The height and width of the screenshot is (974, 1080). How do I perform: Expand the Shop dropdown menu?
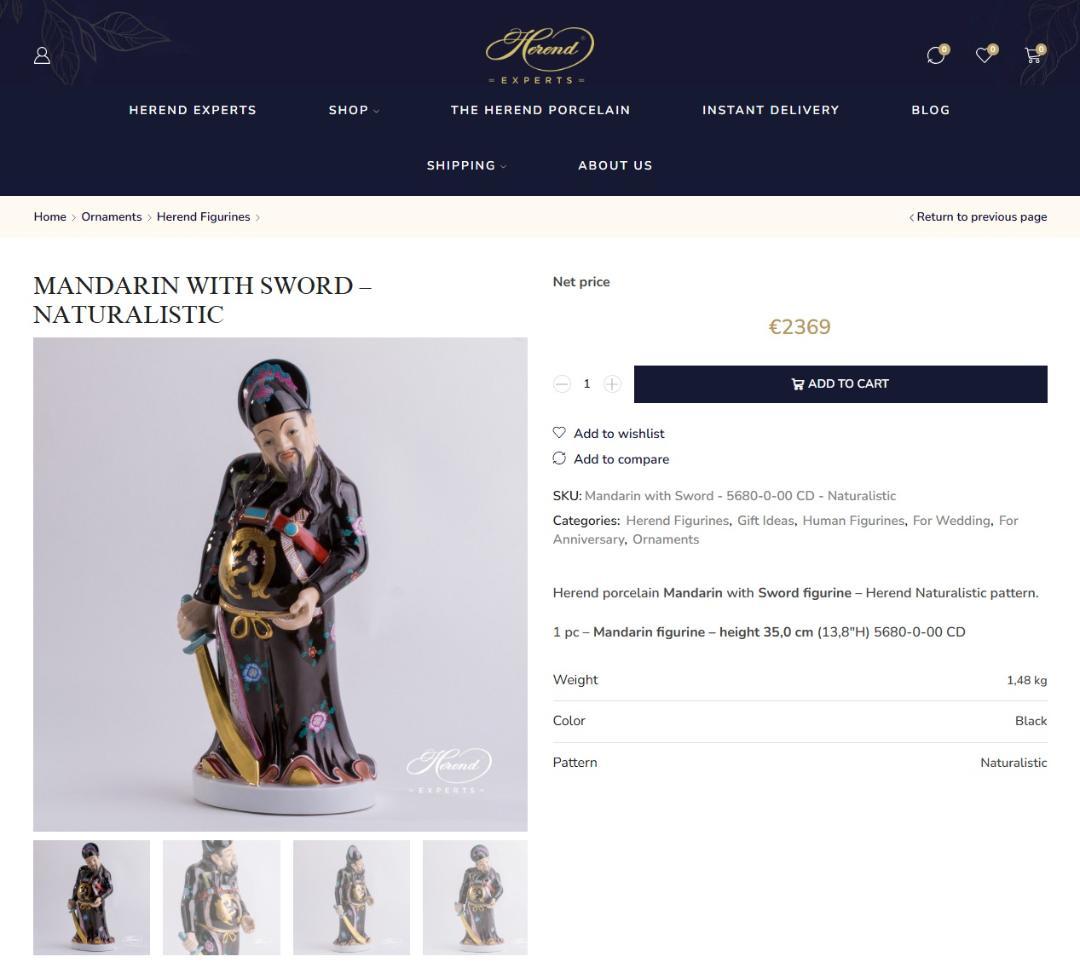(353, 110)
